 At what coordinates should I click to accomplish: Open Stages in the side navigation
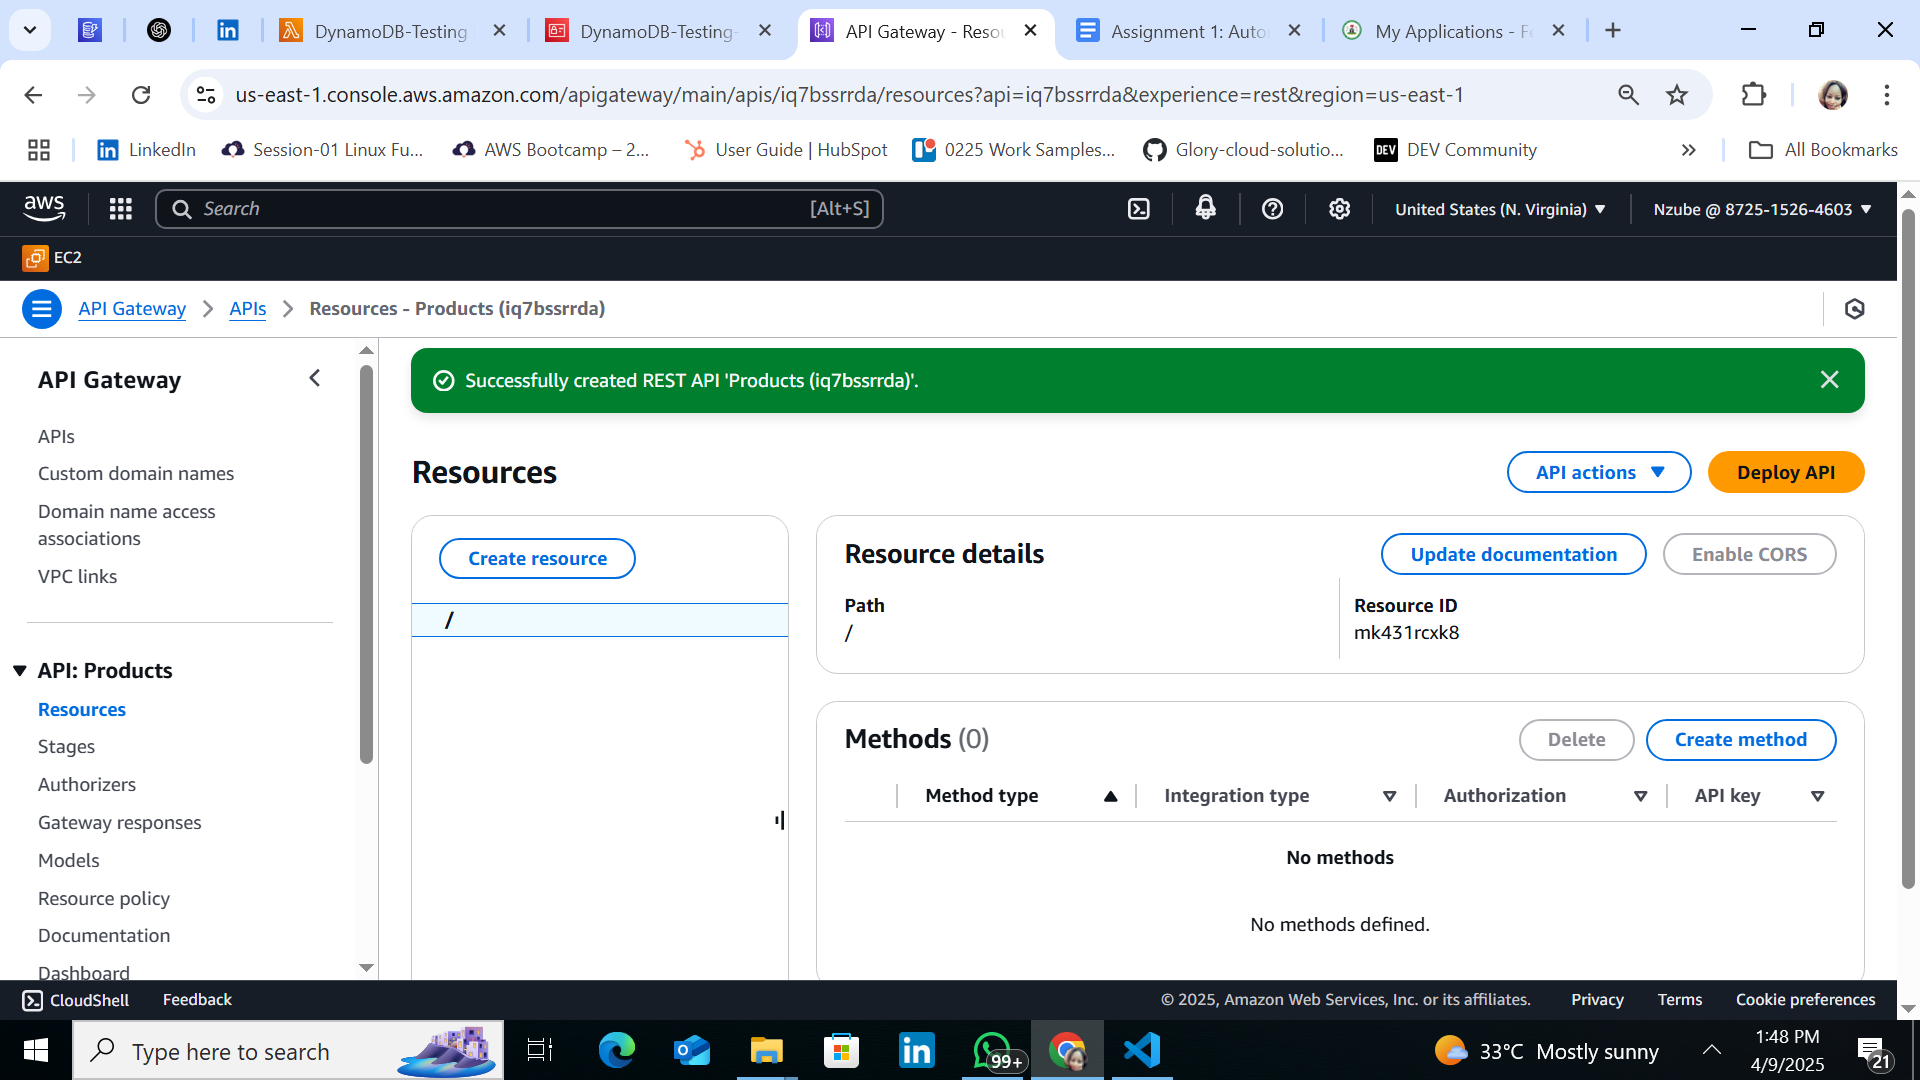66,747
